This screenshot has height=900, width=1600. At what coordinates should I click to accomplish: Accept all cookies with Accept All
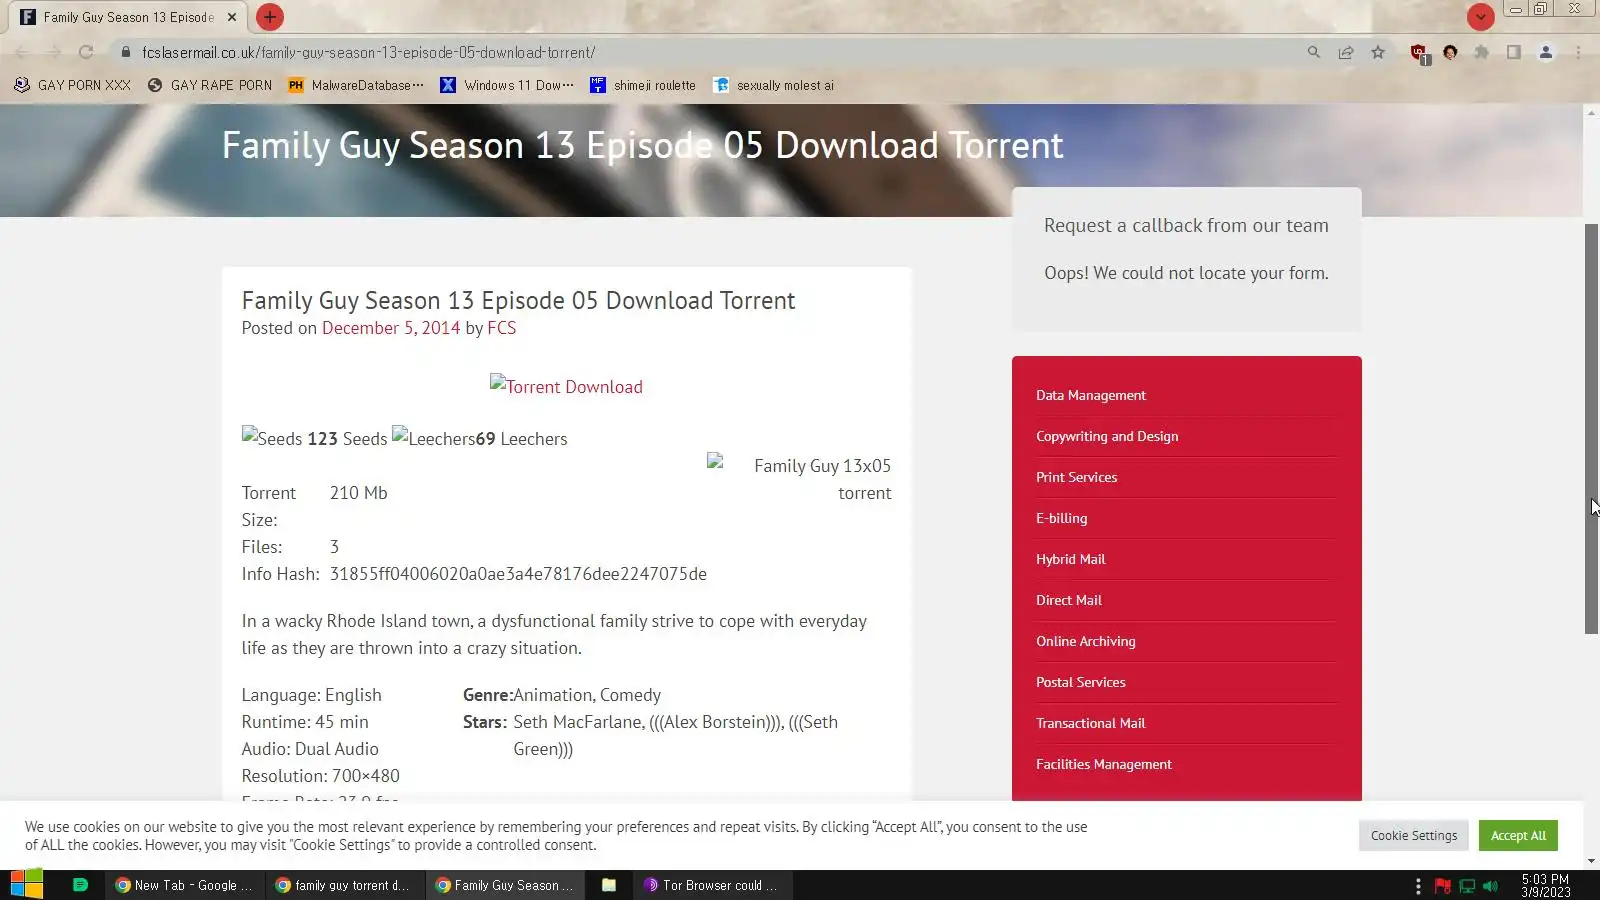click(1518, 836)
